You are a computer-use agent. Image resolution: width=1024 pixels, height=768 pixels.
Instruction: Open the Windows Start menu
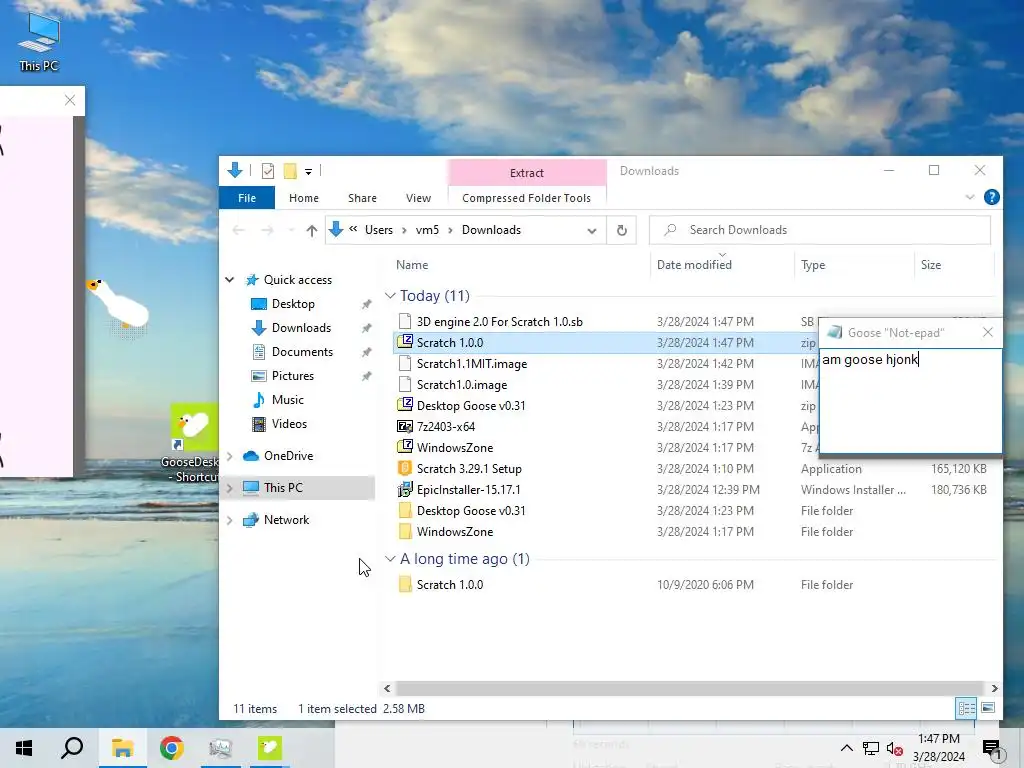24,748
